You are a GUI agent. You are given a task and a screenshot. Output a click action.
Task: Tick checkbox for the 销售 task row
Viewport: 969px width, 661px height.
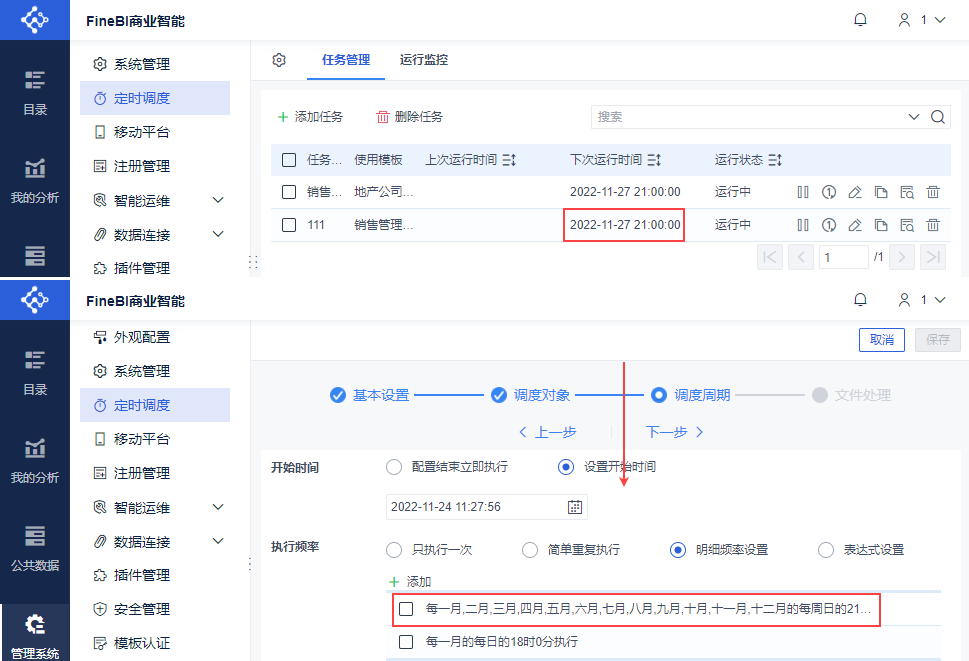pyautogui.click(x=289, y=192)
